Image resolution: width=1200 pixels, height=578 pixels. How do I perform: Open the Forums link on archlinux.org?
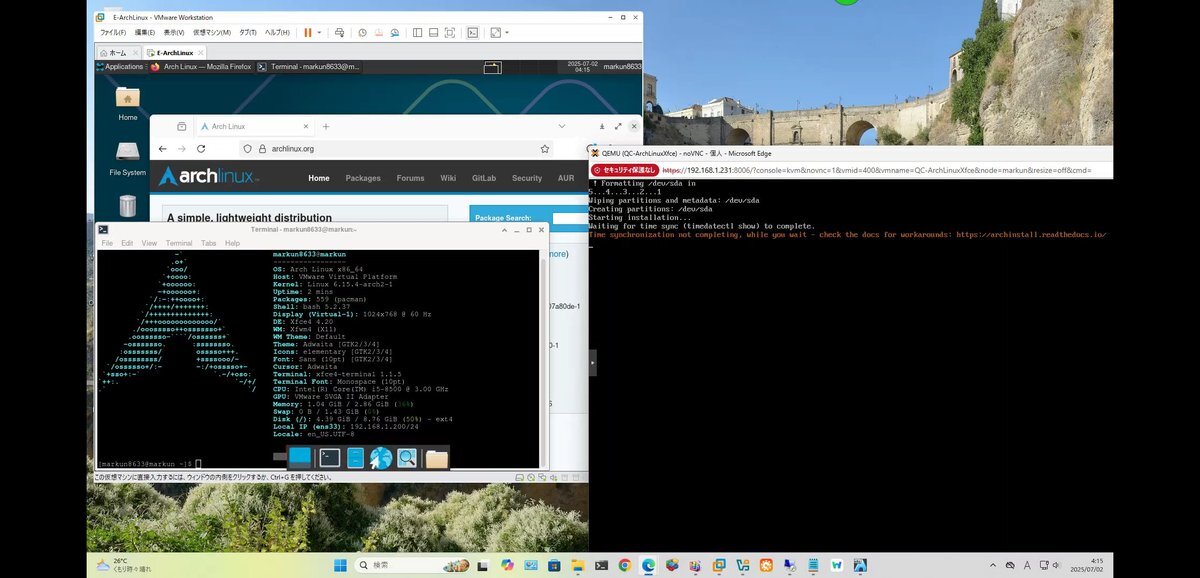411,178
